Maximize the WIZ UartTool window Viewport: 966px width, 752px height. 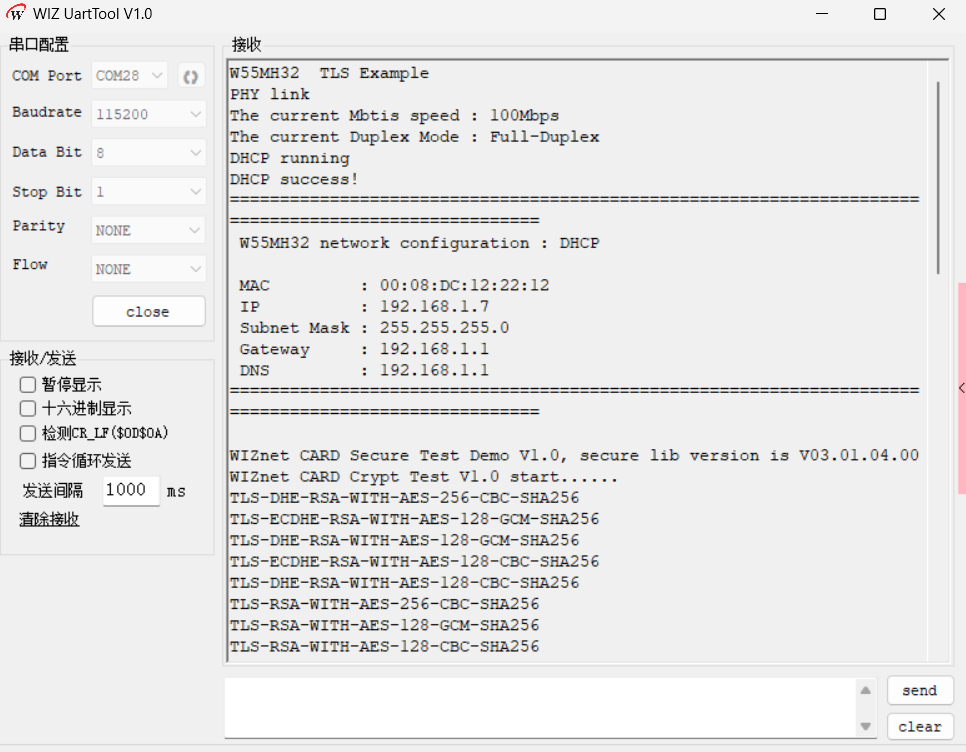(x=880, y=14)
